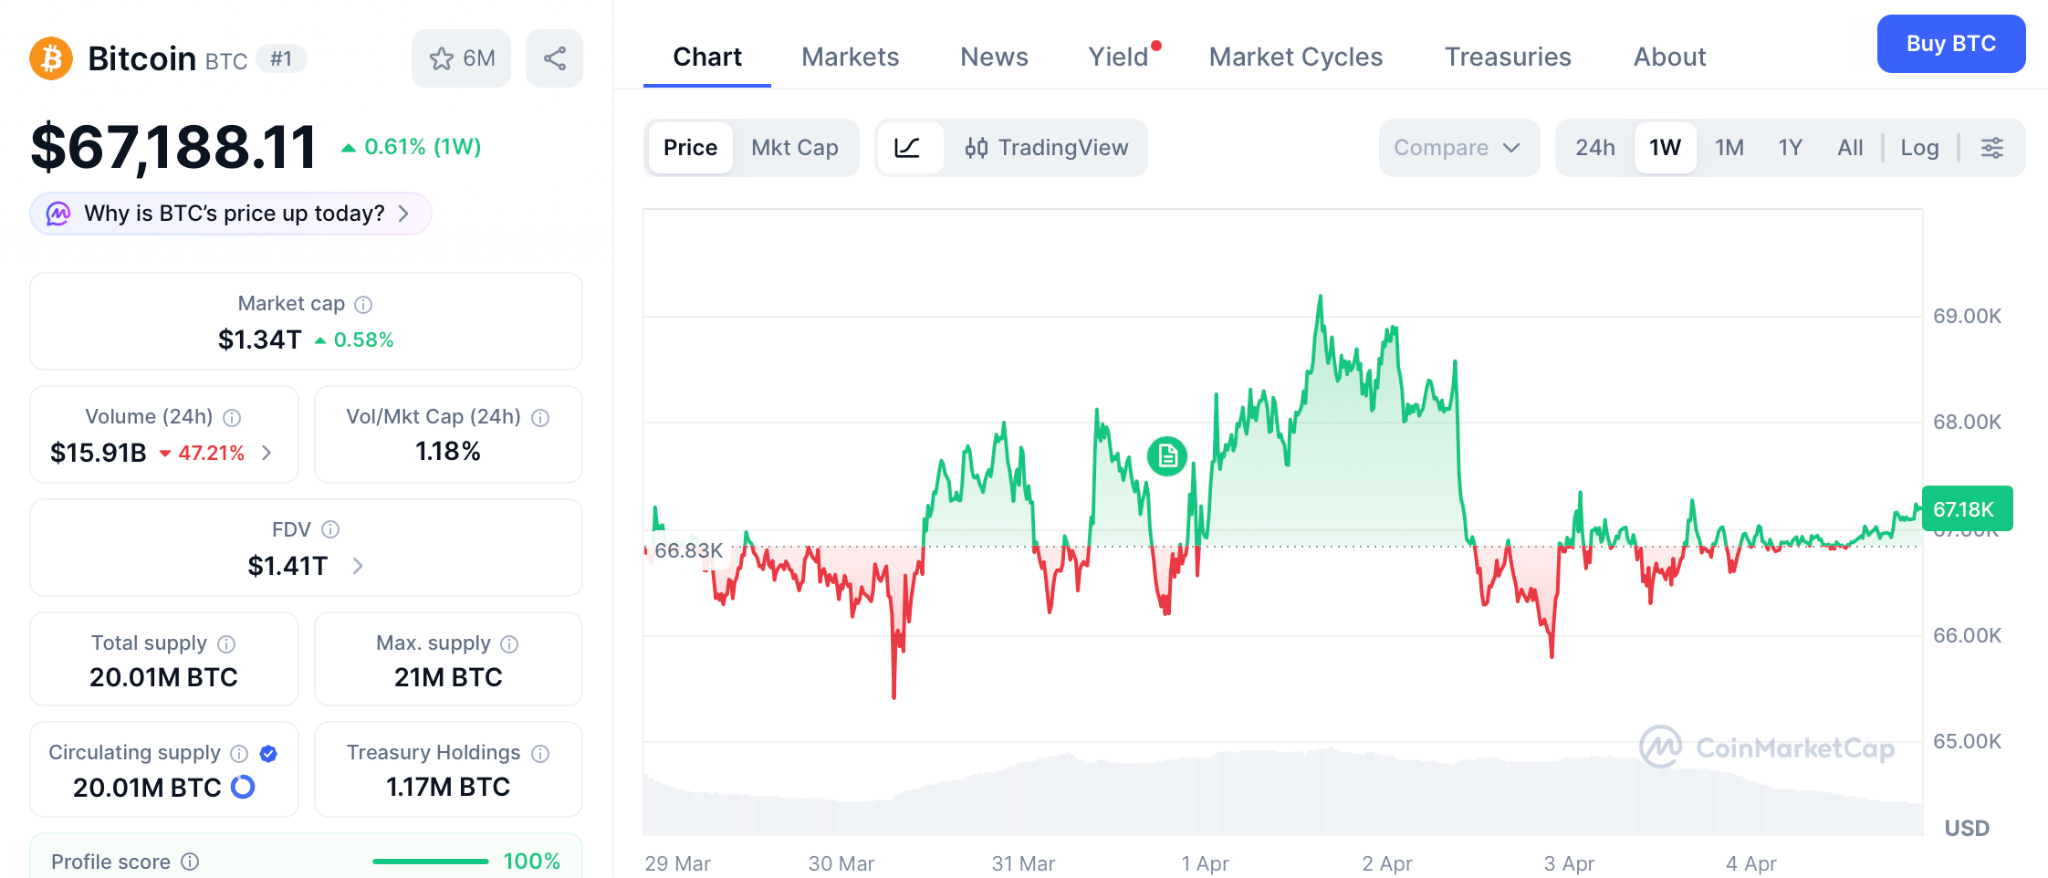Click the Profile score progress bar

430,861
